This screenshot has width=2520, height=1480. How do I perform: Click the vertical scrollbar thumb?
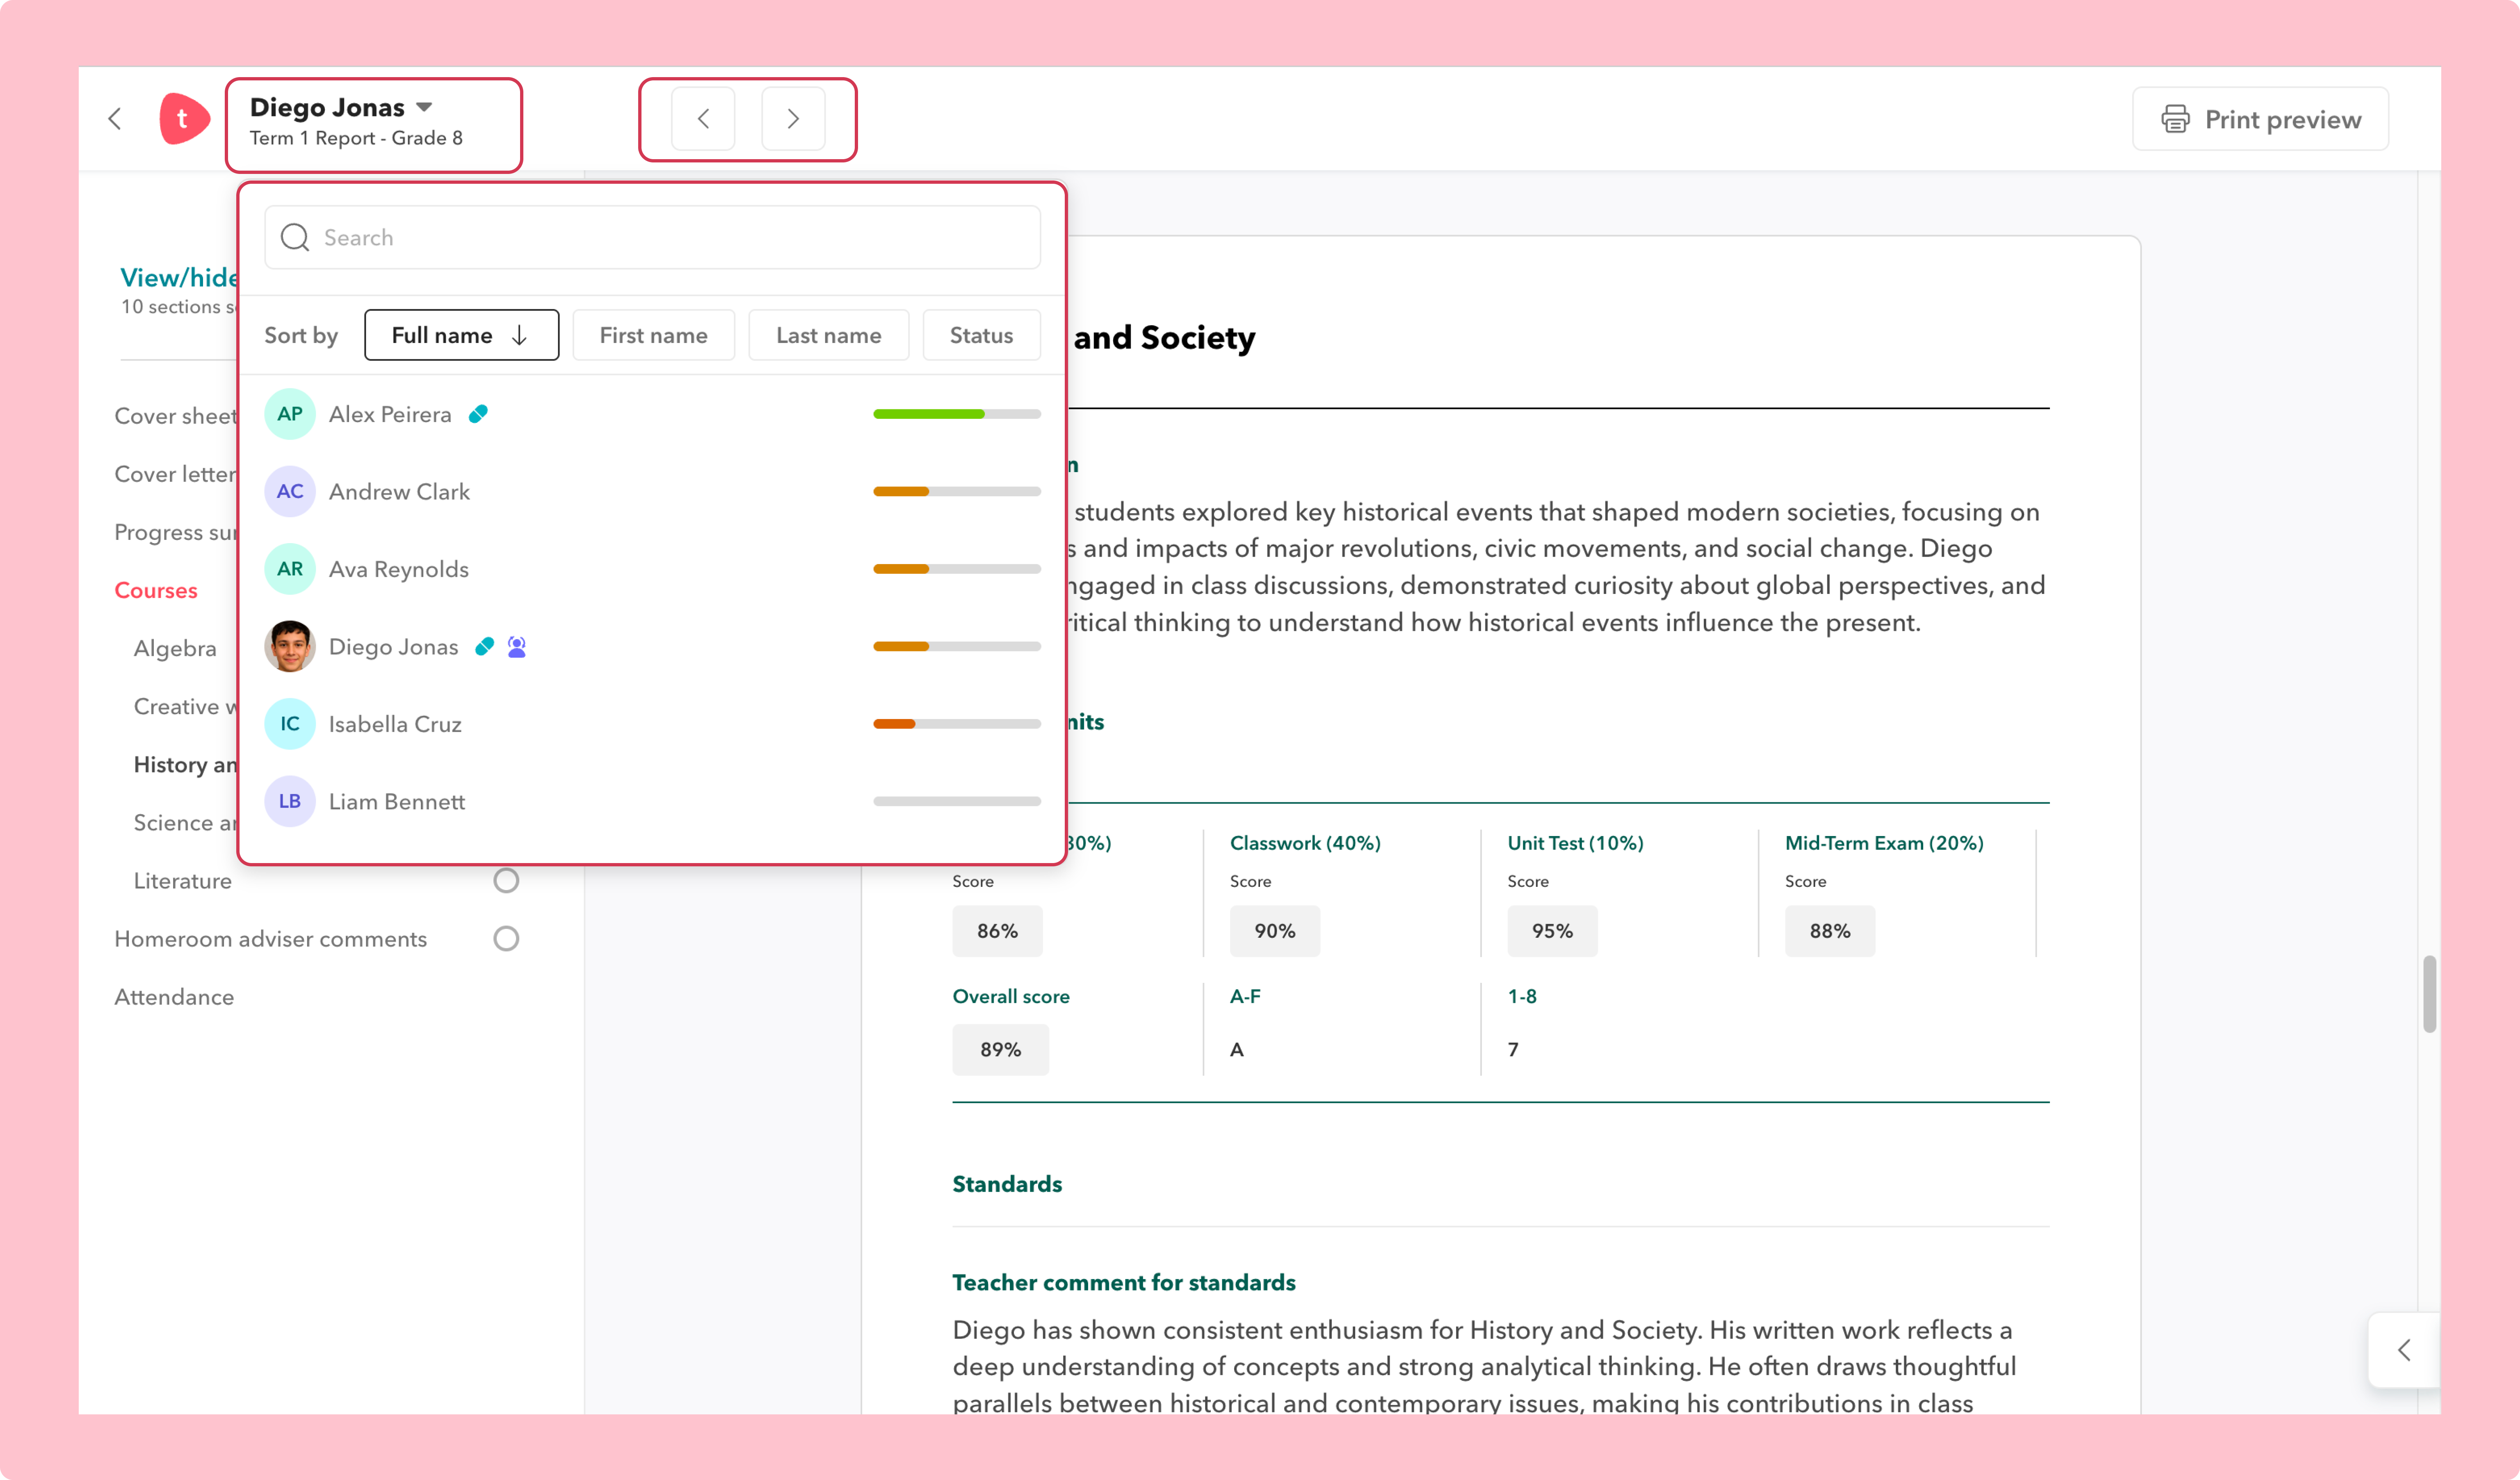(x=2430, y=993)
